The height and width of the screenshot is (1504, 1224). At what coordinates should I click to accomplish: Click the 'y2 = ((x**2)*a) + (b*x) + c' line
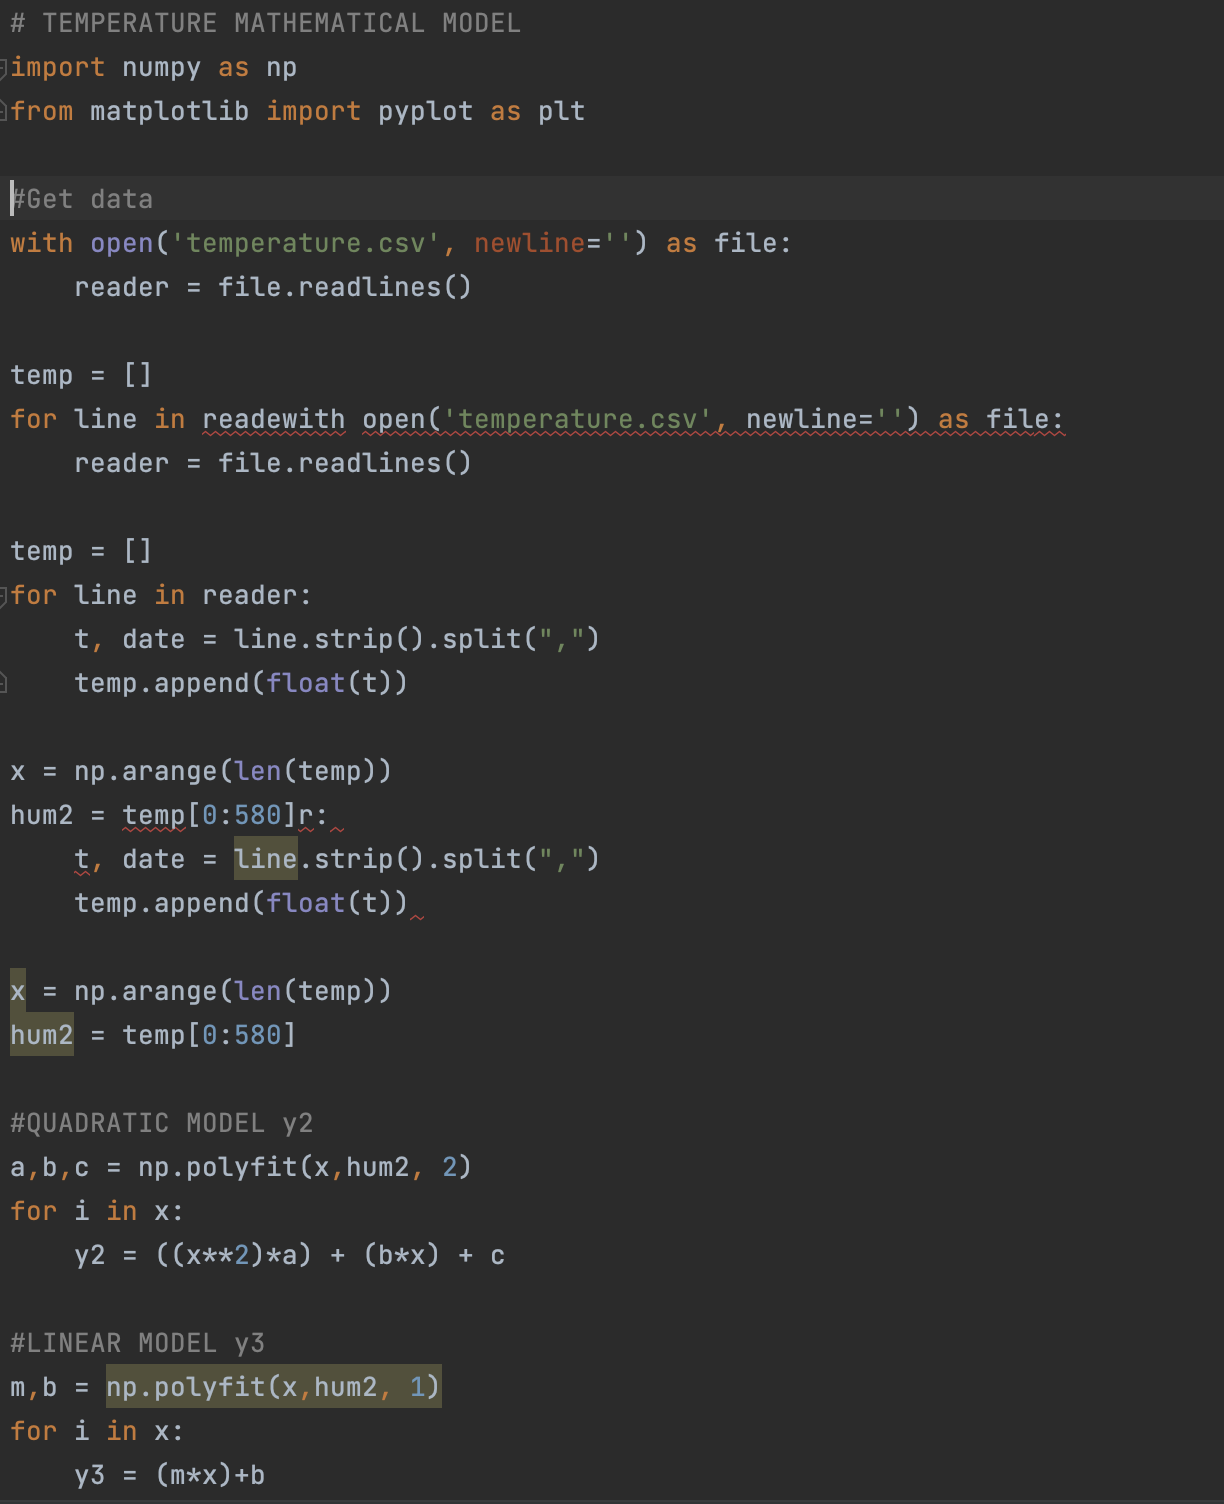[x=289, y=1255]
